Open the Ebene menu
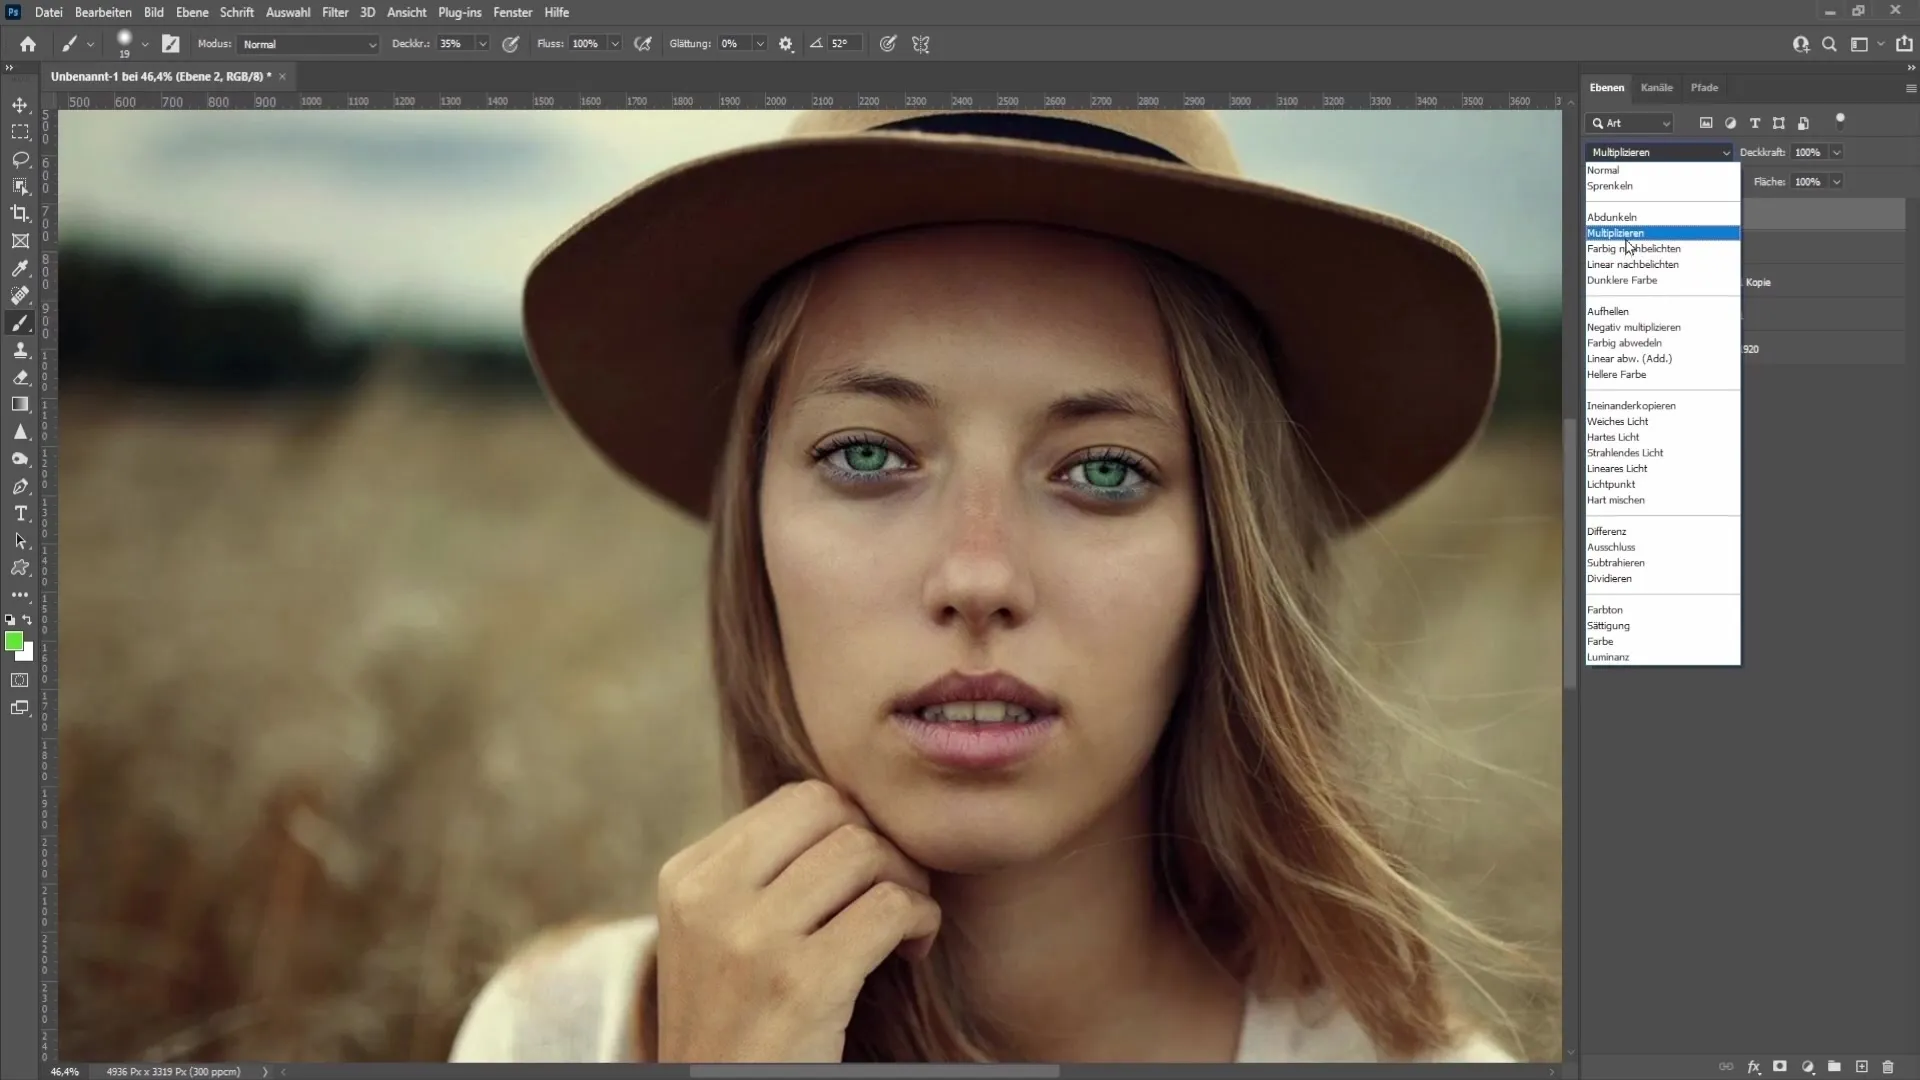The image size is (1920, 1080). (x=192, y=12)
